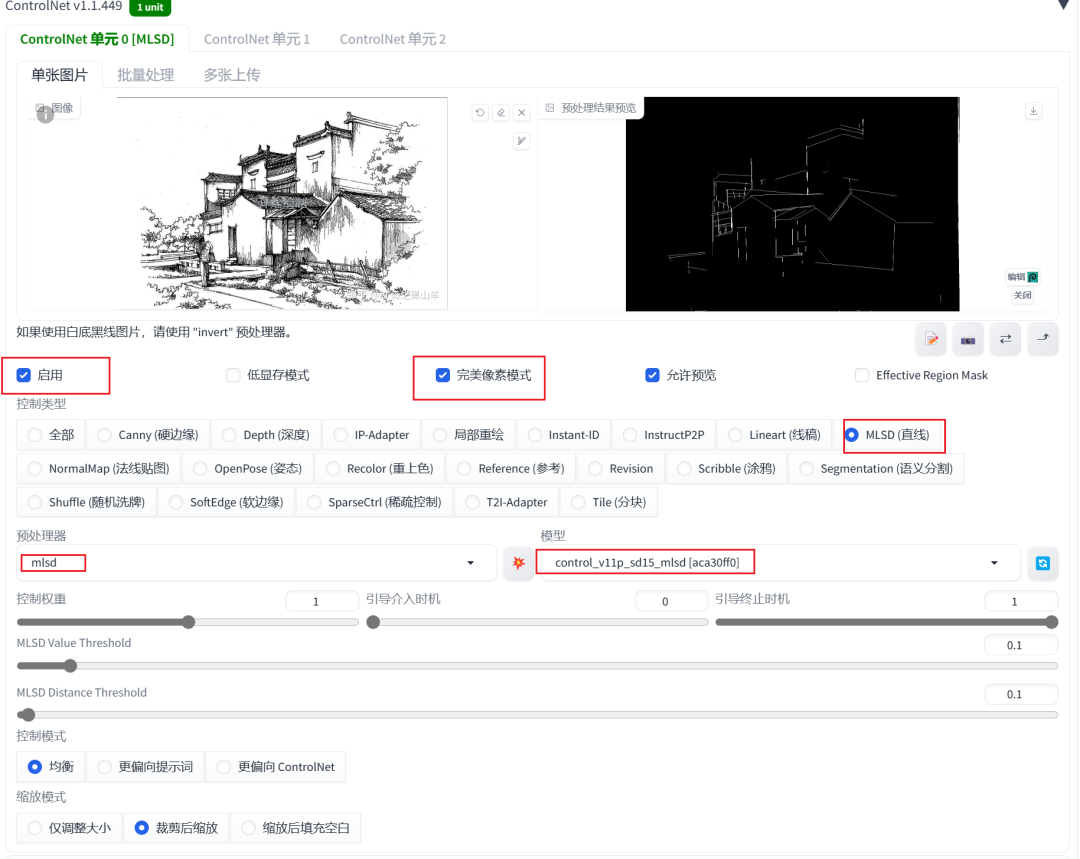Switch to the ControlNet 单元1 tab
The width and height of the screenshot is (1080, 859).
pyautogui.click(x=256, y=39)
